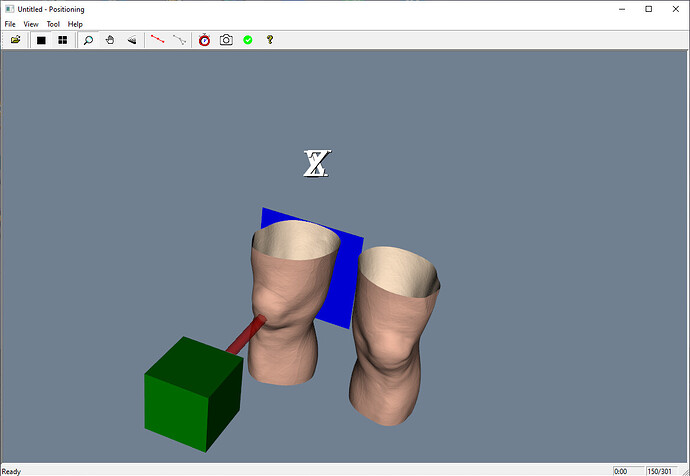The image size is (690, 476).
Task: Select the hand pan tool
Action: (x=110, y=40)
